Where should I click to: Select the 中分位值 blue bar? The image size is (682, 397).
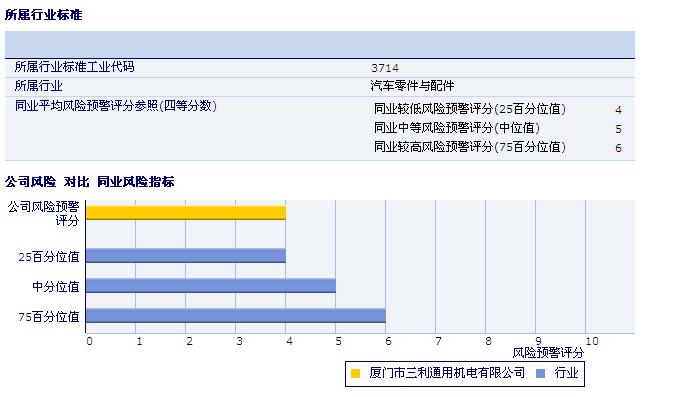[211, 286]
